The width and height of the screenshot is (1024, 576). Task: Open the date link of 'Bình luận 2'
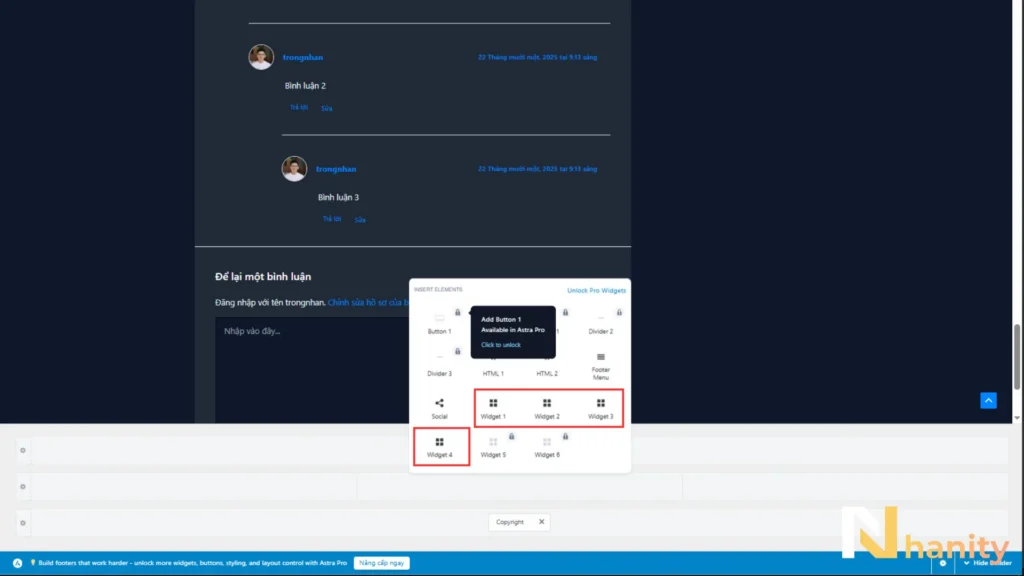point(537,57)
